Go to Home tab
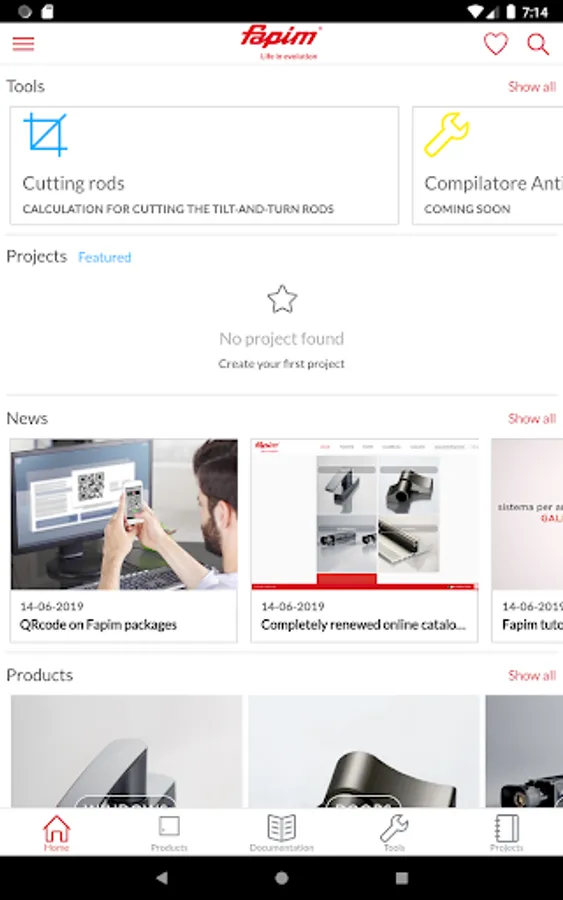The height and width of the screenshot is (900, 563). pyautogui.click(x=56, y=832)
